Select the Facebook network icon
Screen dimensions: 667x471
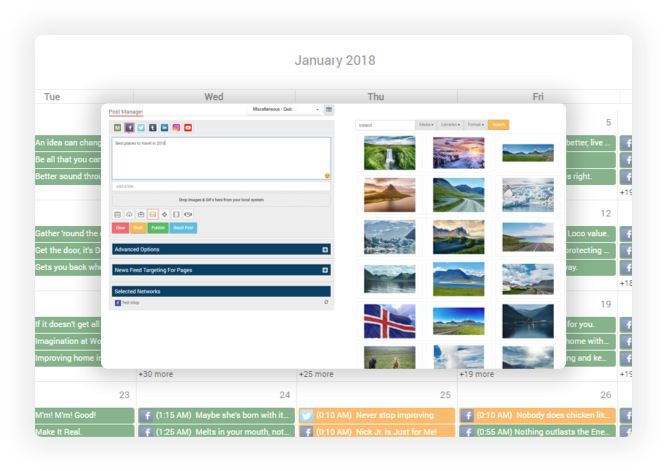[x=129, y=128]
